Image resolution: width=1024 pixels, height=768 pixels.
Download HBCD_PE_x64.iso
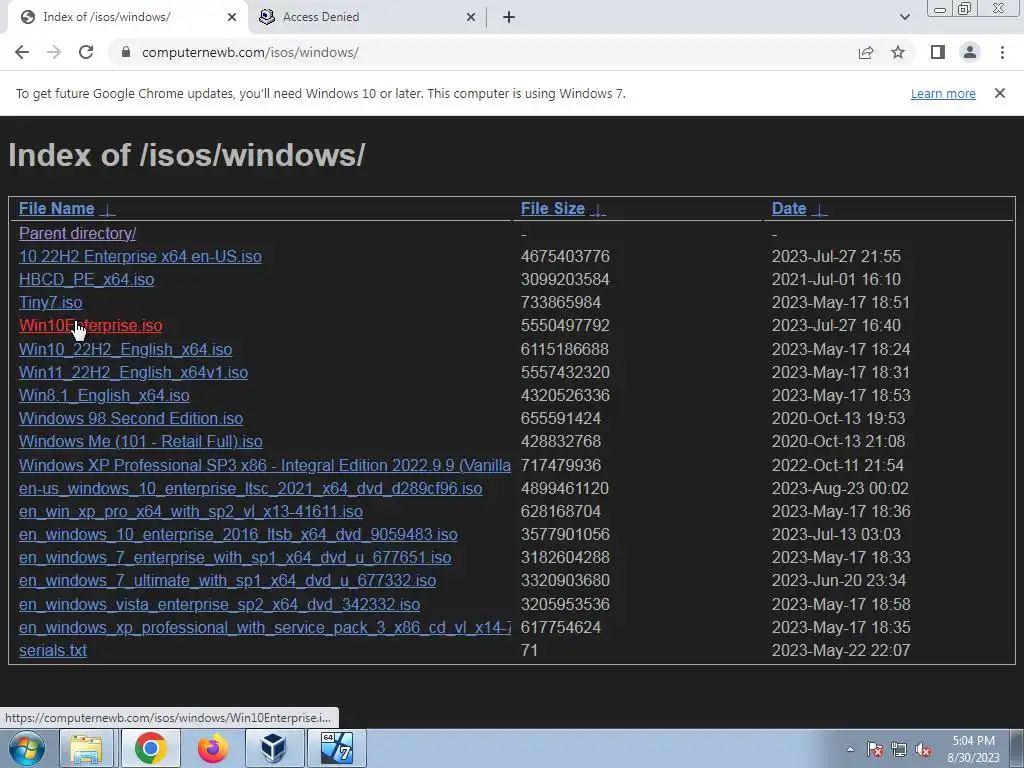pyautogui.click(x=86, y=280)
